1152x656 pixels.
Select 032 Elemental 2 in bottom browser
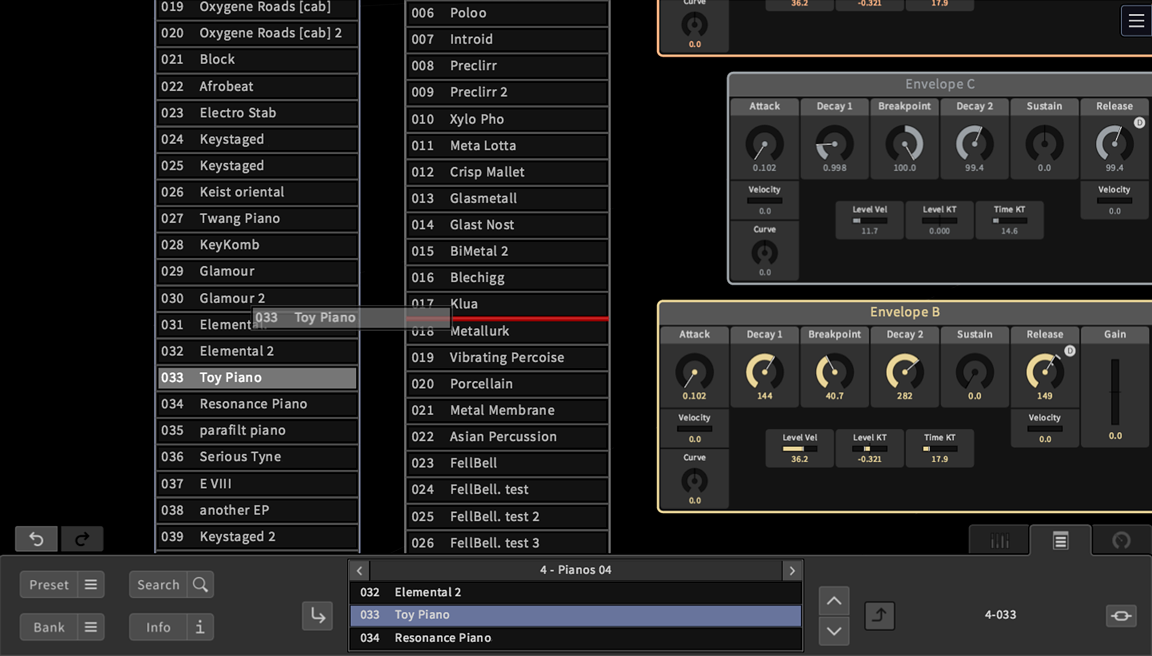(x=575, y=592)
